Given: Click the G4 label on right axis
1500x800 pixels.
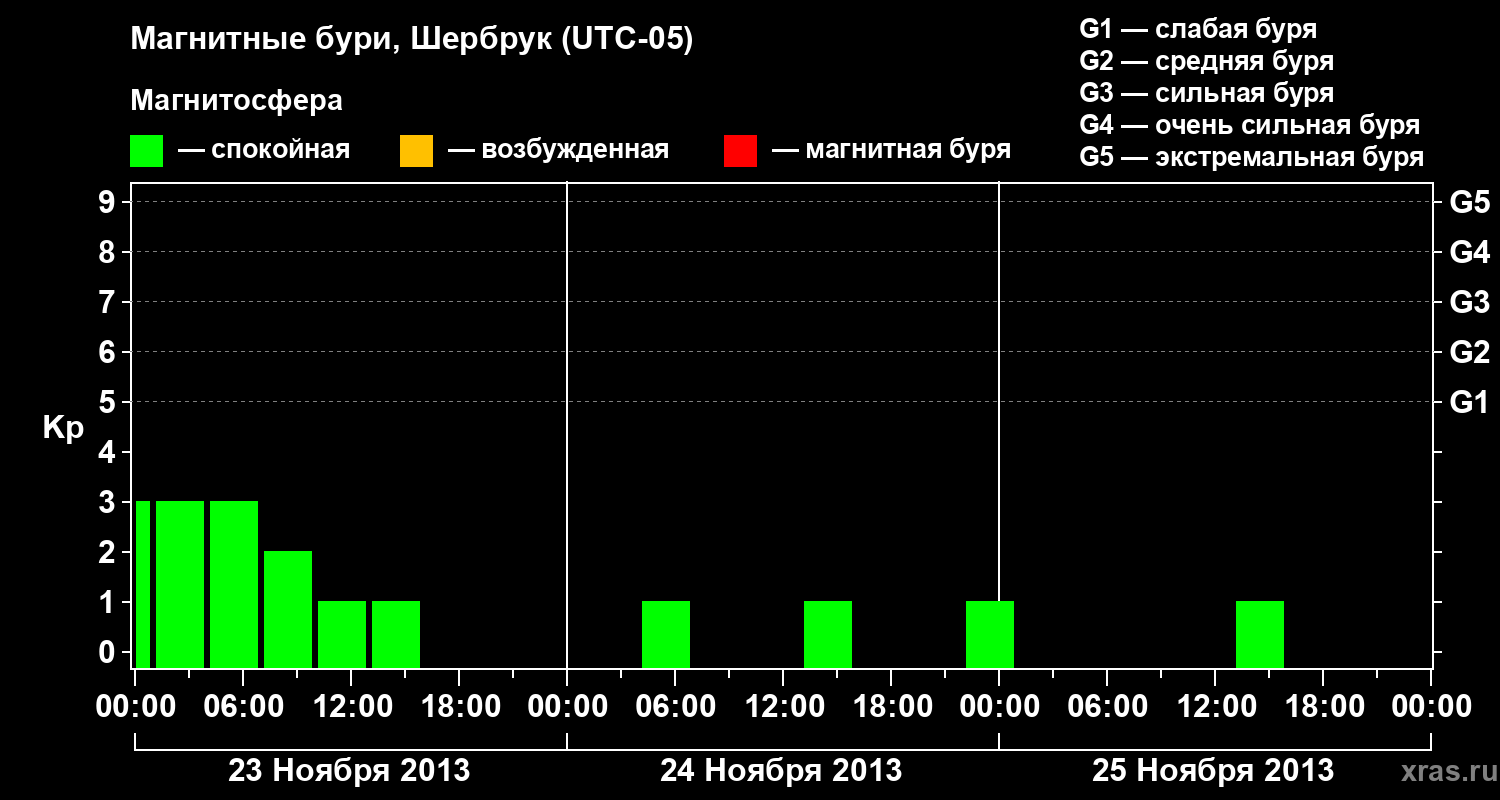Looking at the screenshot, I should coord(1470,253).
